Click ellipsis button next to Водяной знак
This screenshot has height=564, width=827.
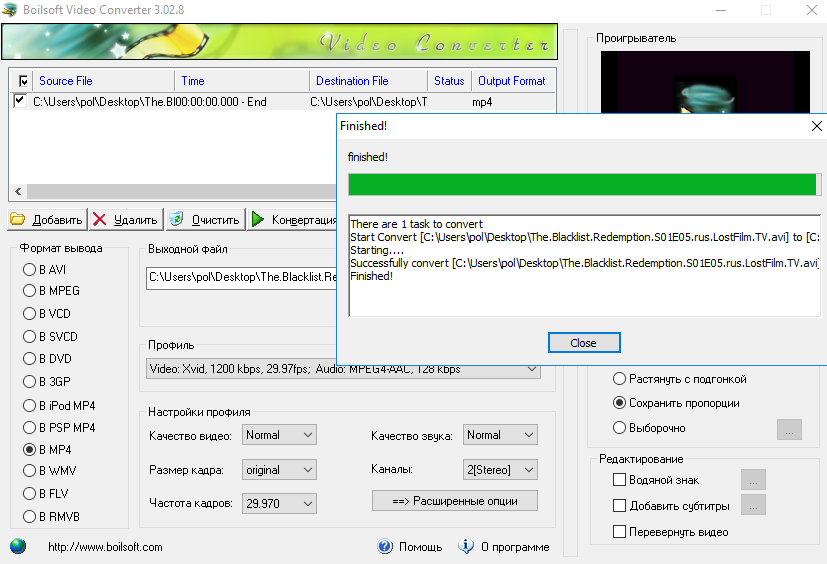pos(753,480)
